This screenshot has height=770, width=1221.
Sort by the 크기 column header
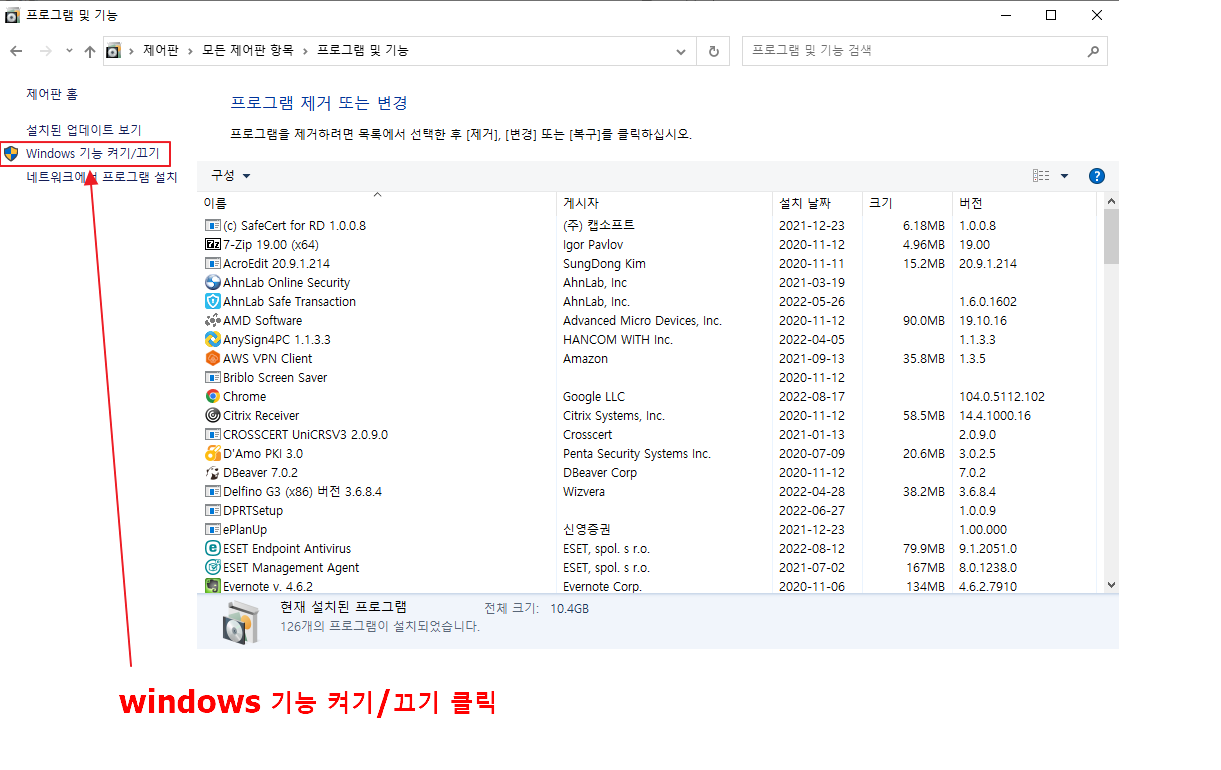905,203
